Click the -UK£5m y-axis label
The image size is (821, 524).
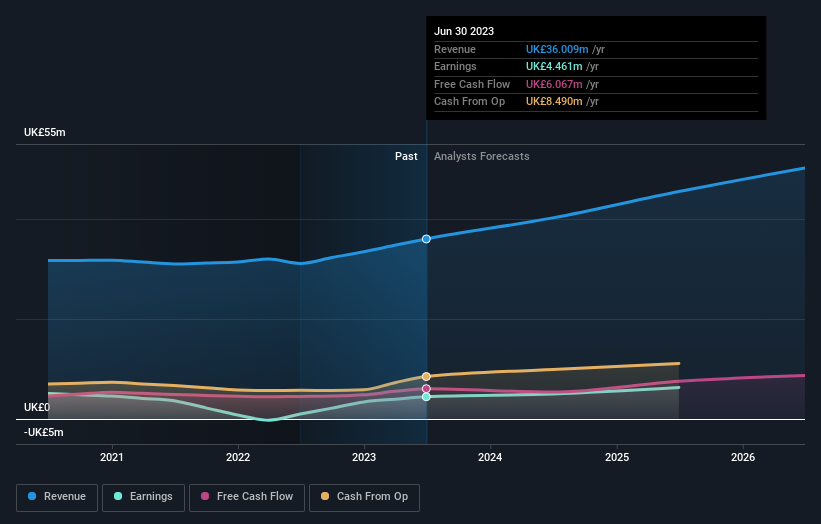(x=43, y=432)
